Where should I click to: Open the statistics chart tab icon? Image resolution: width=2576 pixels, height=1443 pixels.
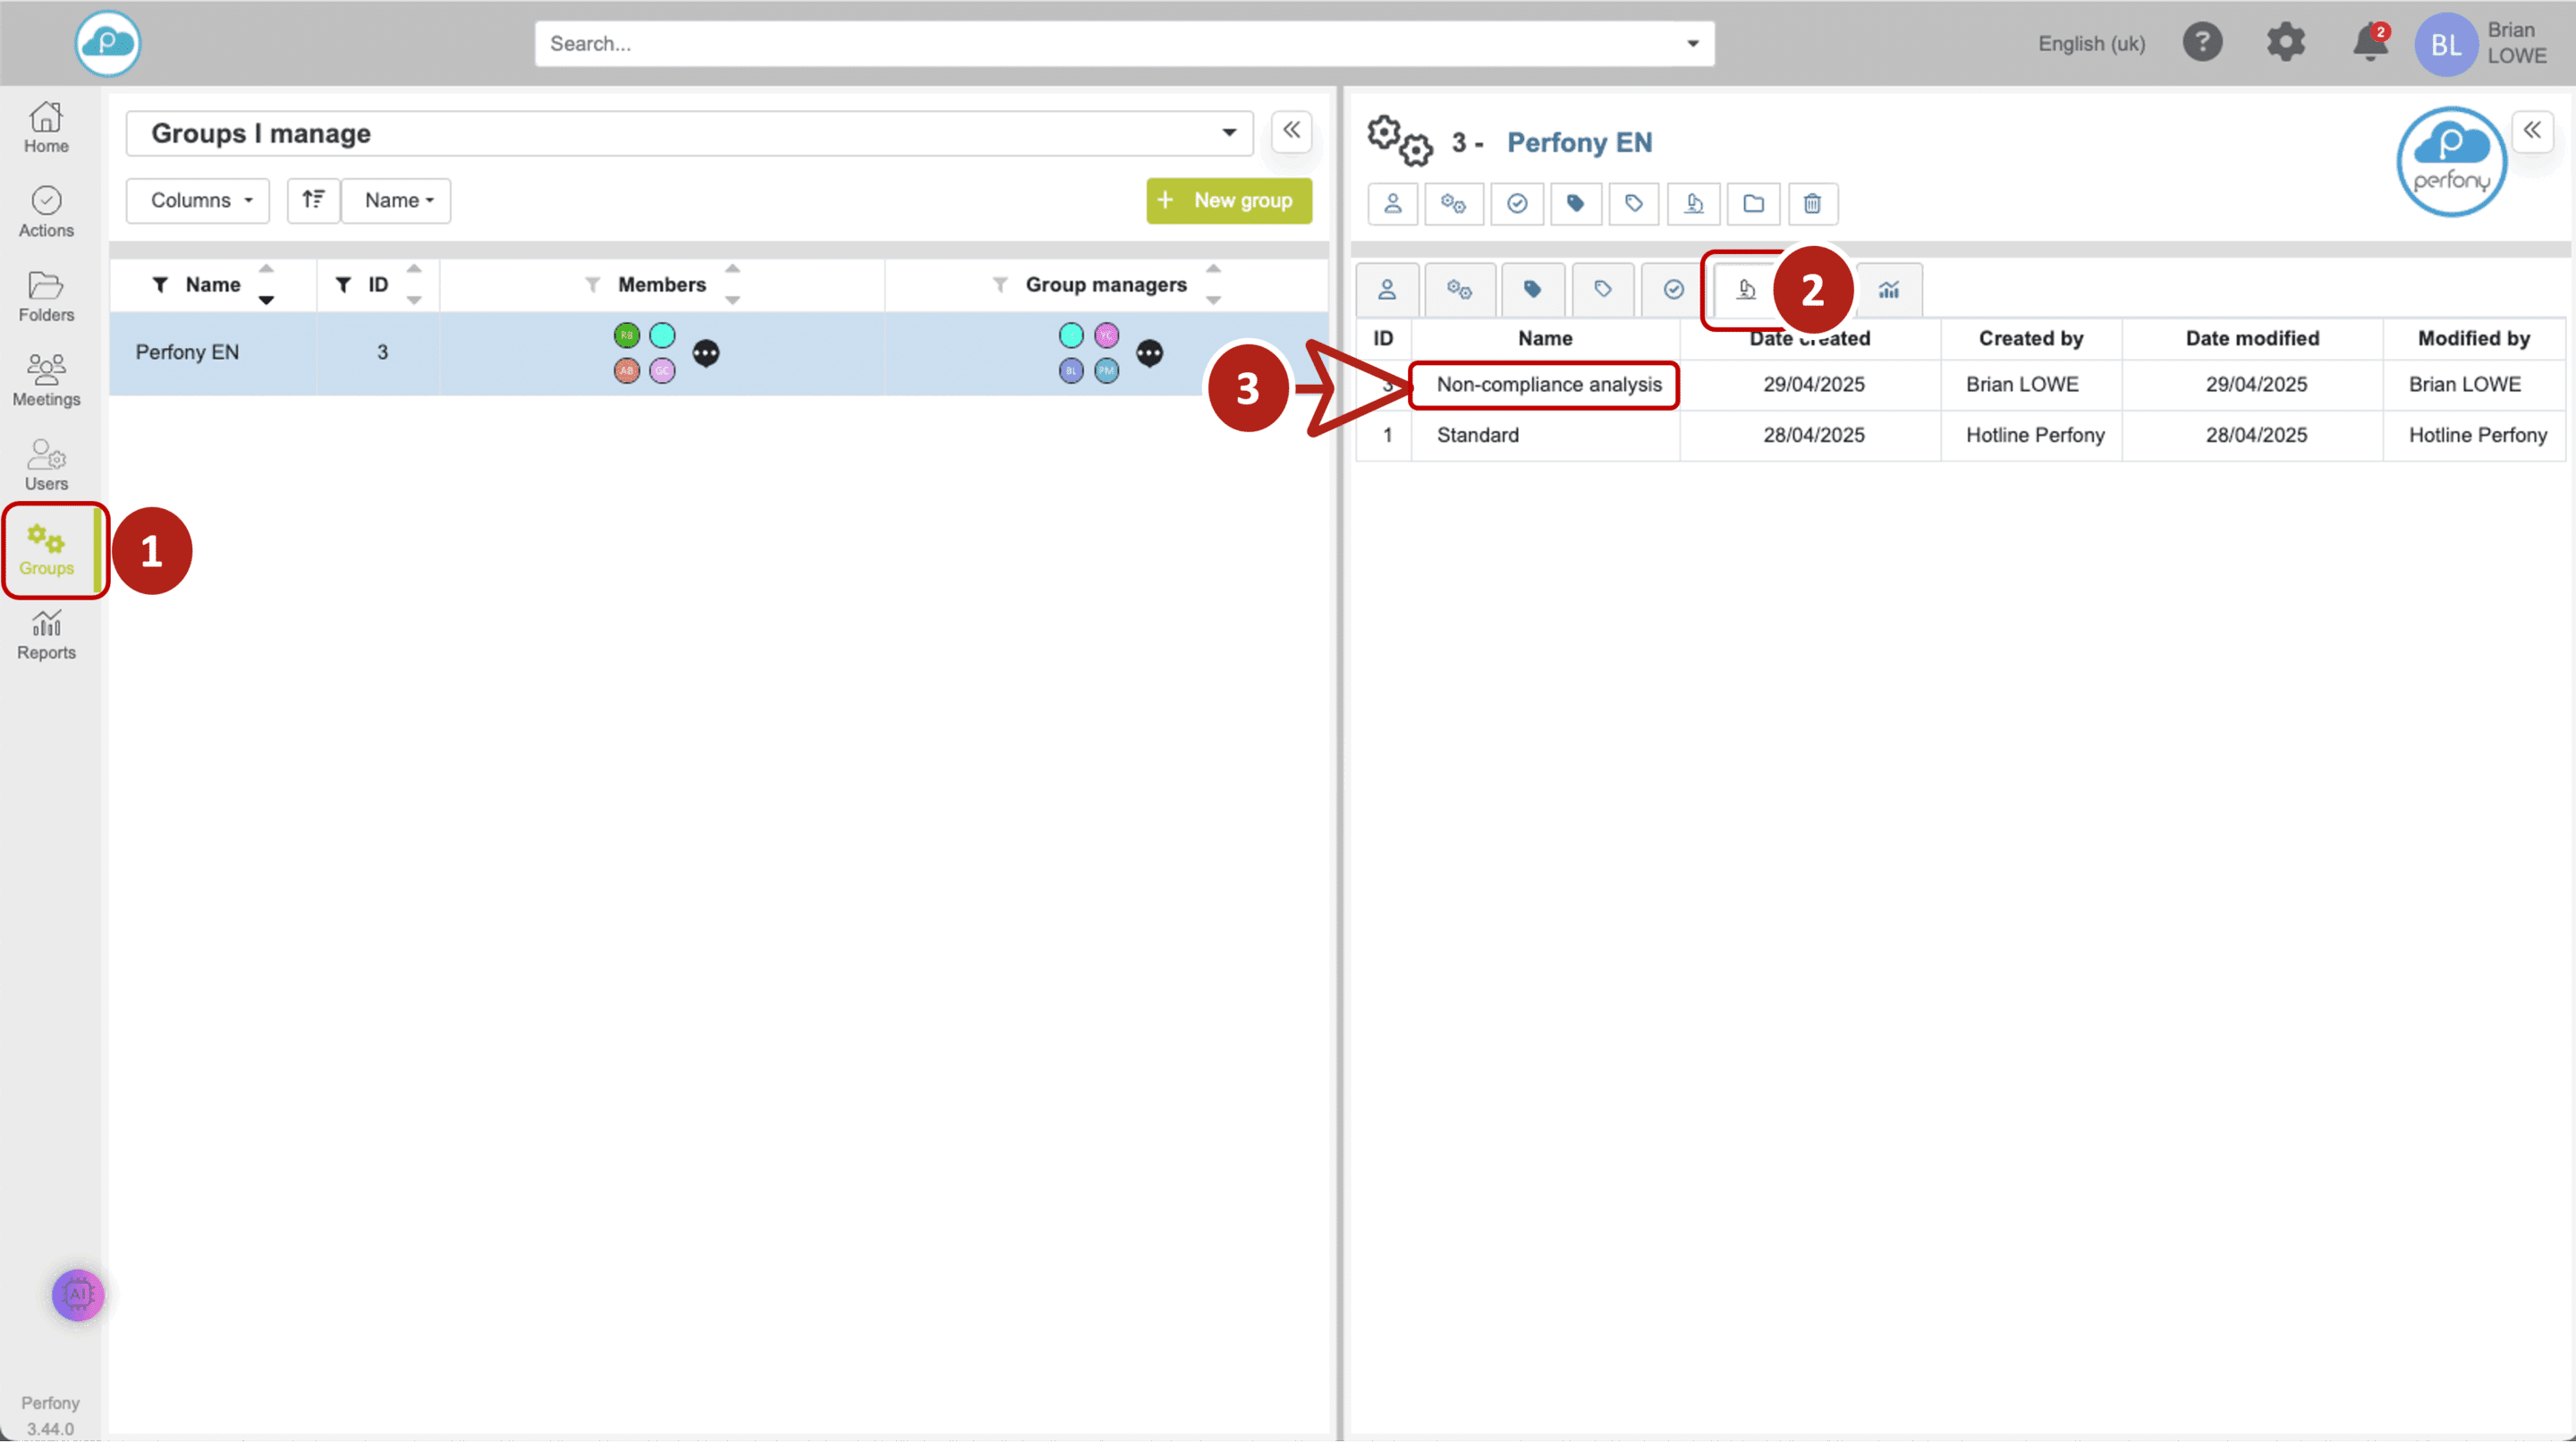coord(1888,290)
